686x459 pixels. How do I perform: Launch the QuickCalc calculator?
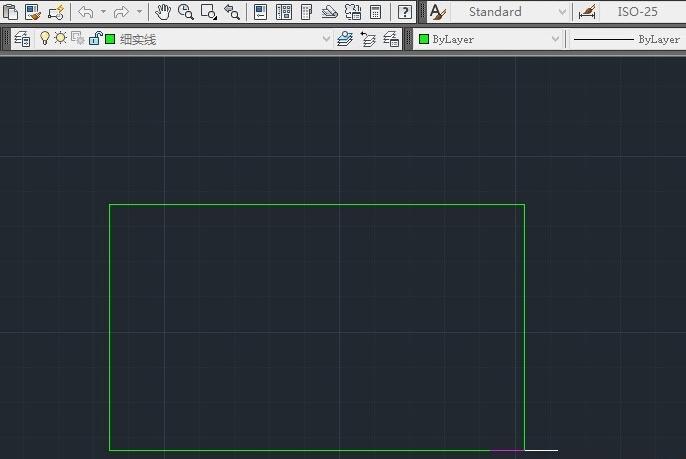pos(375,12)
